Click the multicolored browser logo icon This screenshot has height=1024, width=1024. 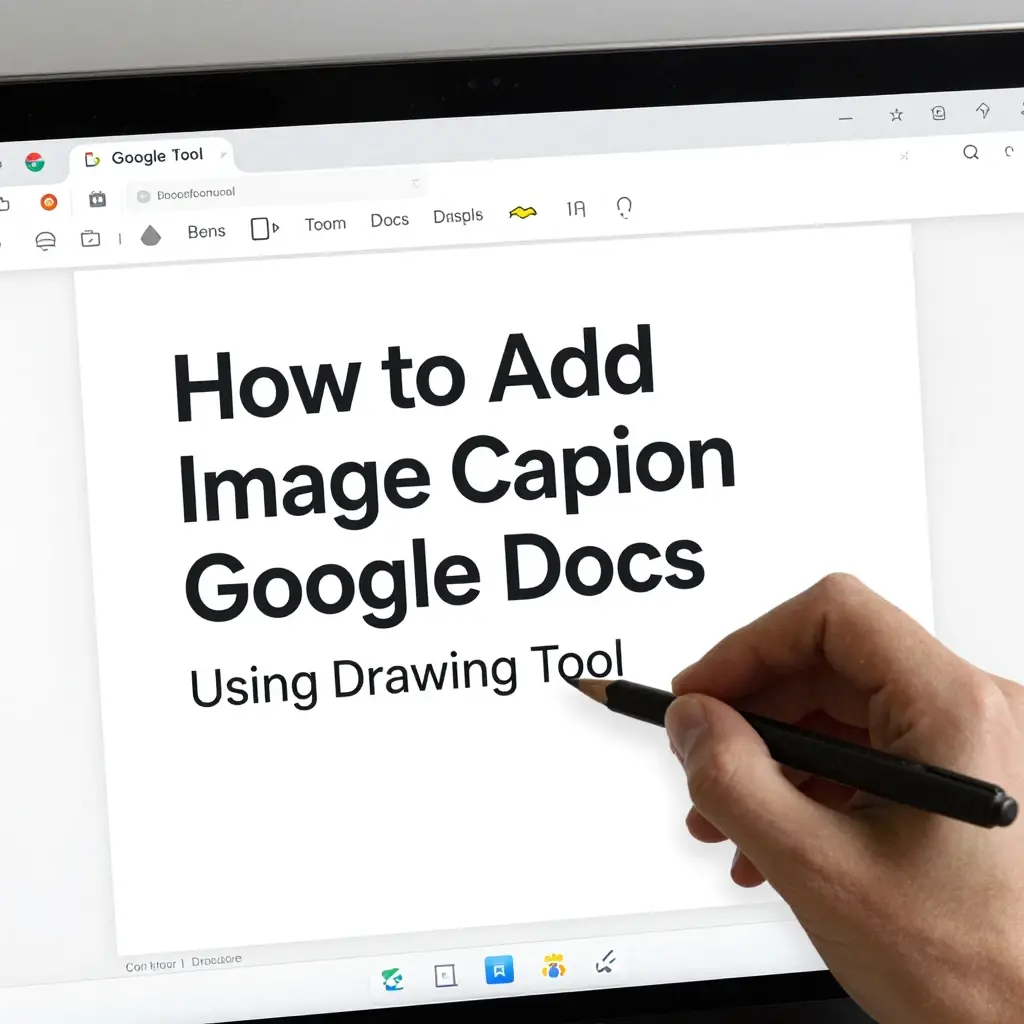point(35,162)
